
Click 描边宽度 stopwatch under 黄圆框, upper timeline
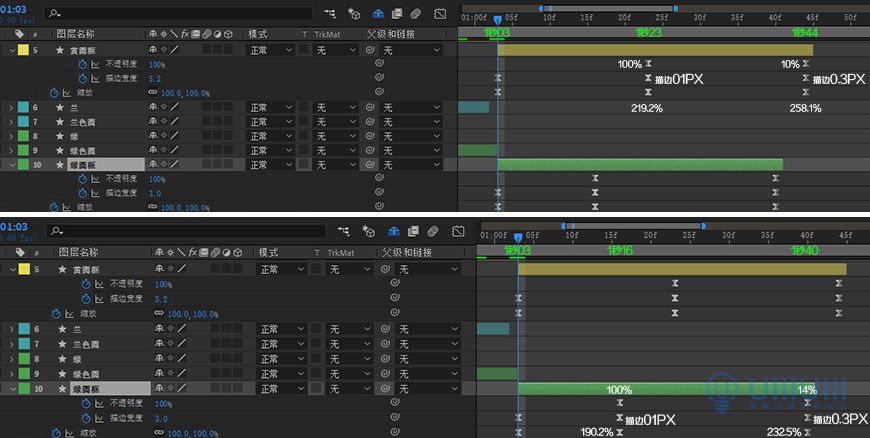(83, 79)
